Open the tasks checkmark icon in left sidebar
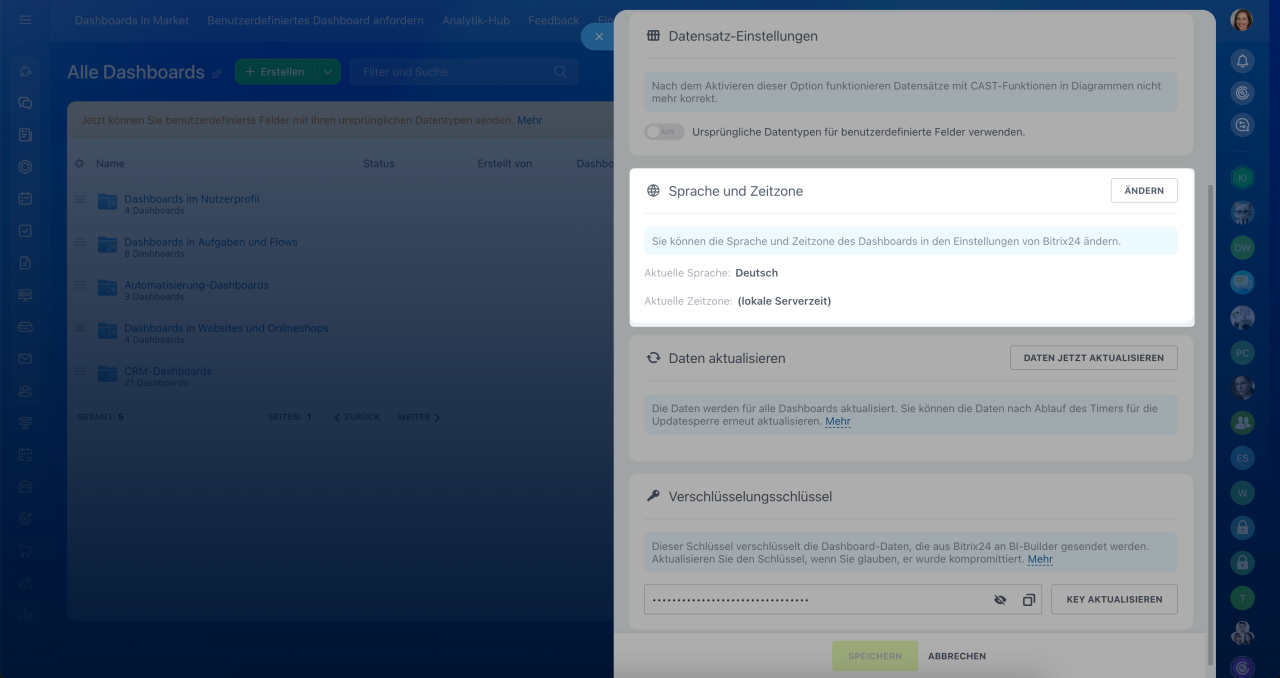Image resolution: width=1280 pixels, height=678 pixels. tap(25, 231)
